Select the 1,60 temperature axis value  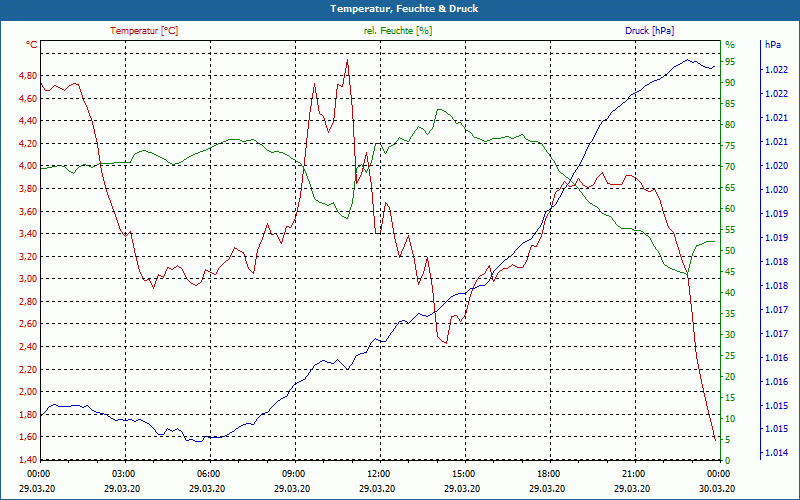coord(28,436)
